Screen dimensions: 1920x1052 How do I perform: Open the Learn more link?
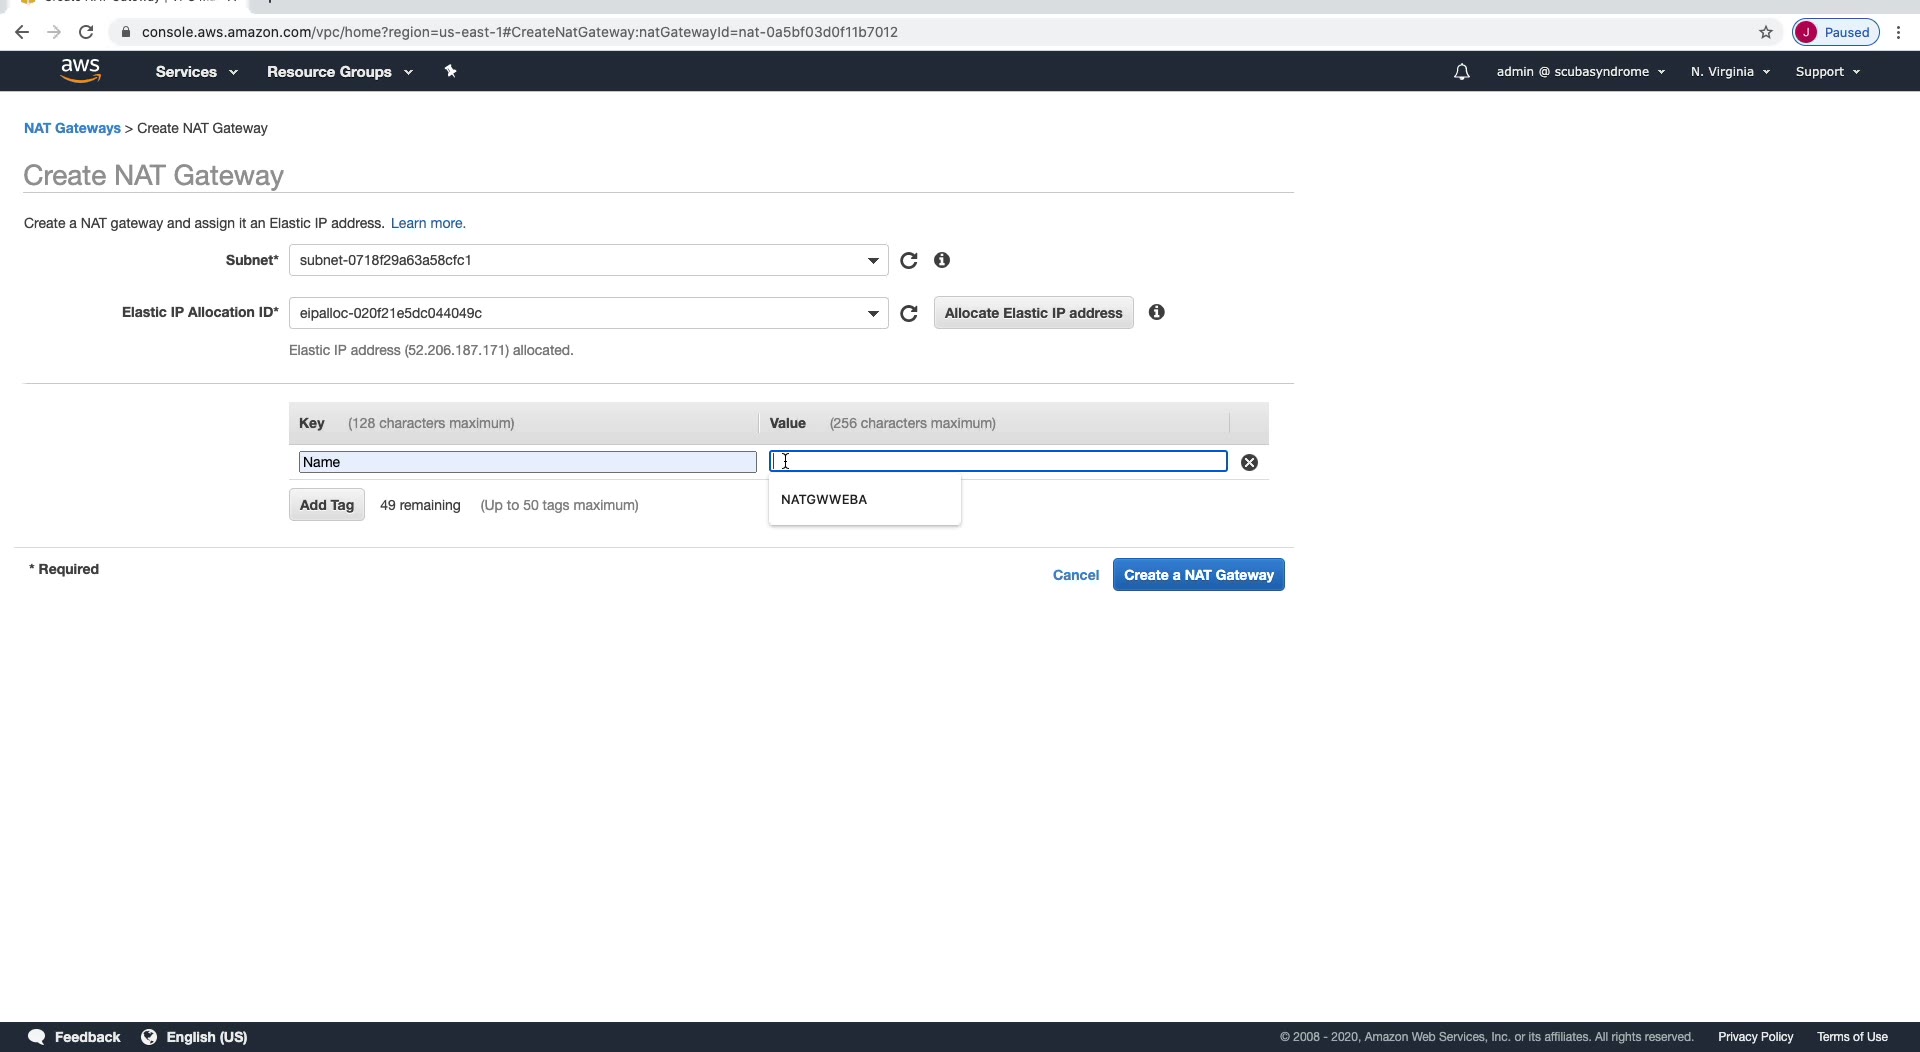pyautogui.click(x=428, y=223)
